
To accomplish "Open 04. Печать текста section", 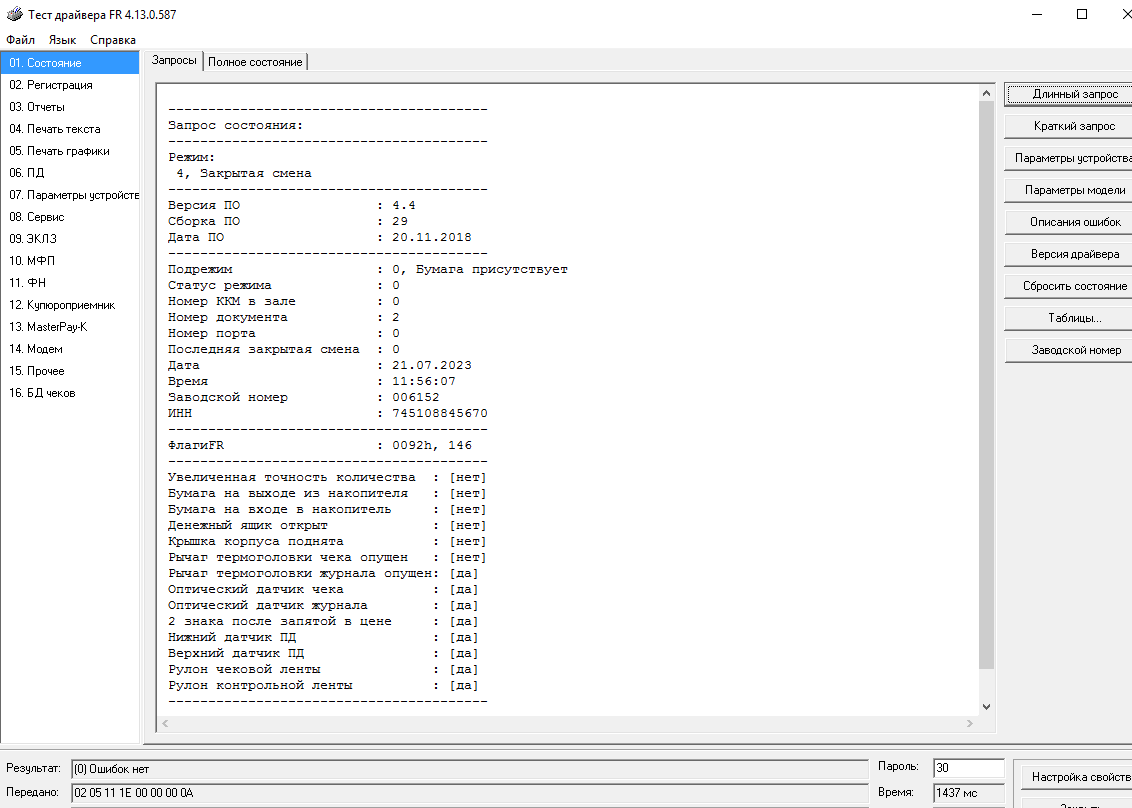I will 70,129.
